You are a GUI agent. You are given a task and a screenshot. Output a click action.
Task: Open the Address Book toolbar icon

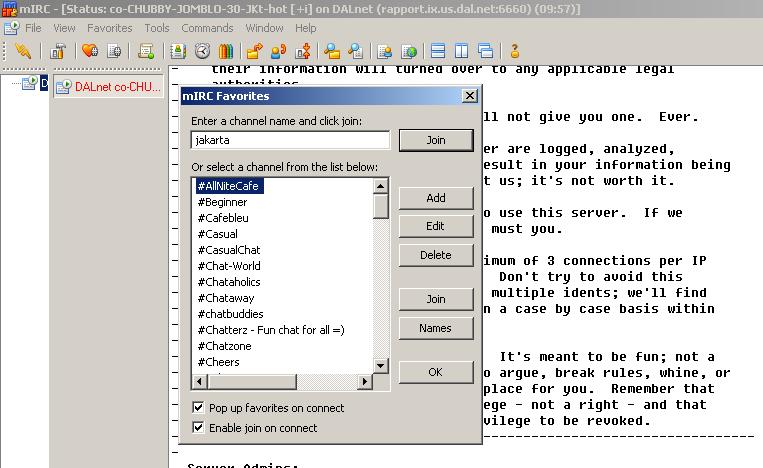[178, 51]
